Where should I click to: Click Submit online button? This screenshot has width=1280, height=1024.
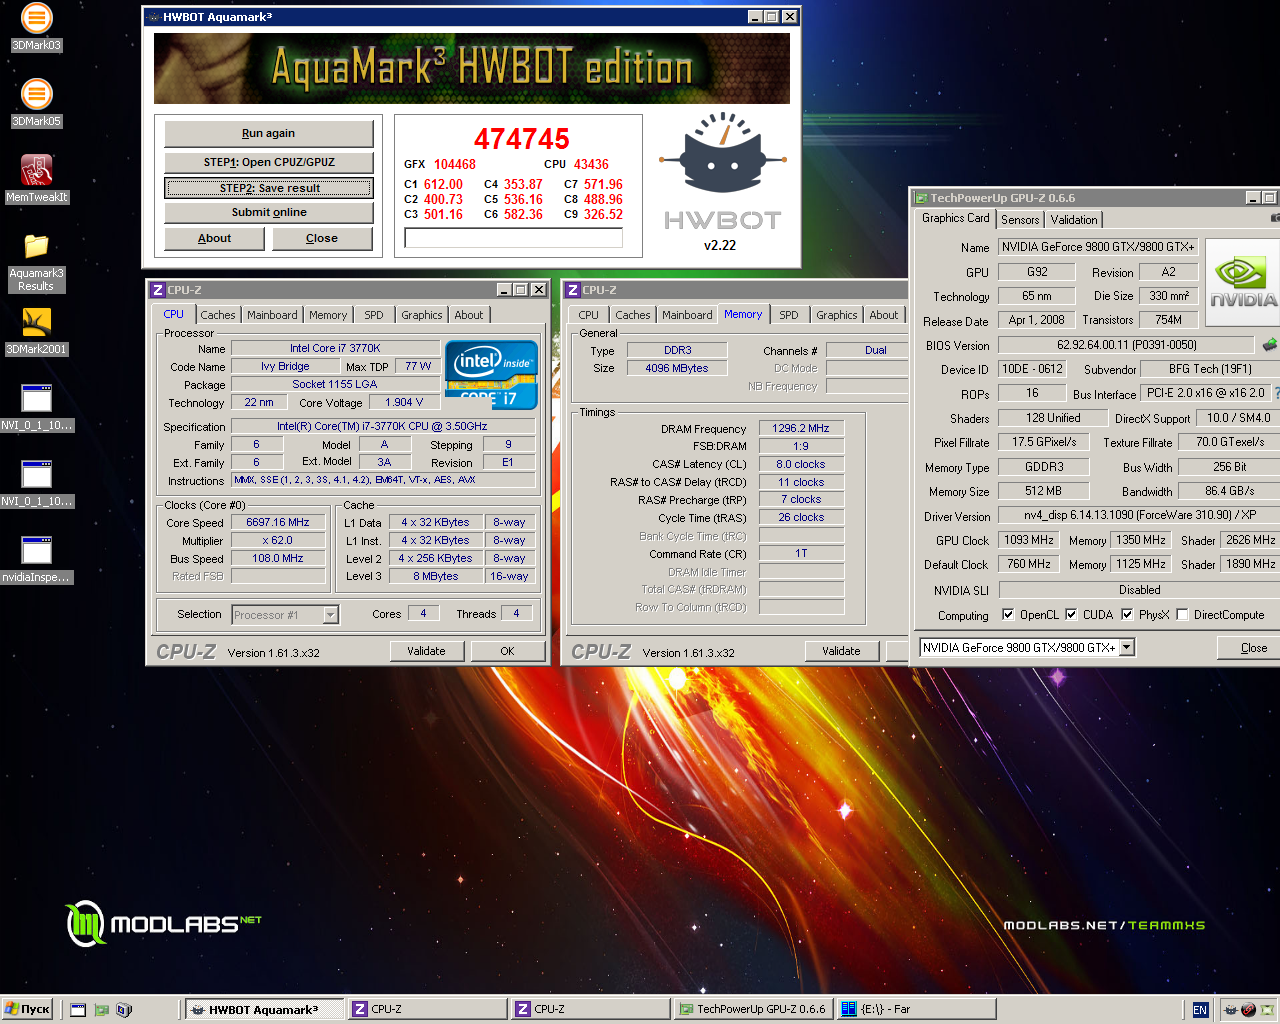point(268,212)
